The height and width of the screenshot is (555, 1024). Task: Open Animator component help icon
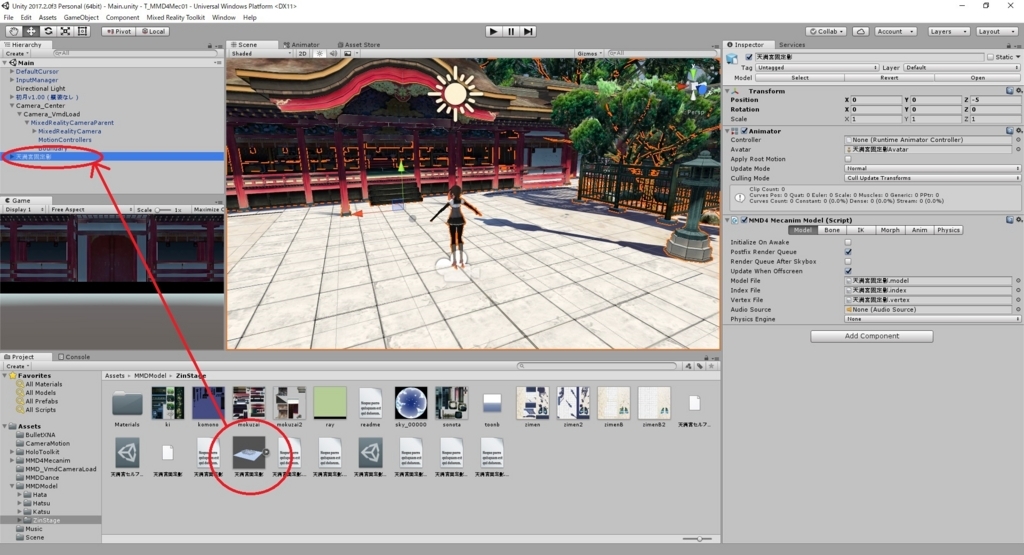tap(1010, 131)
